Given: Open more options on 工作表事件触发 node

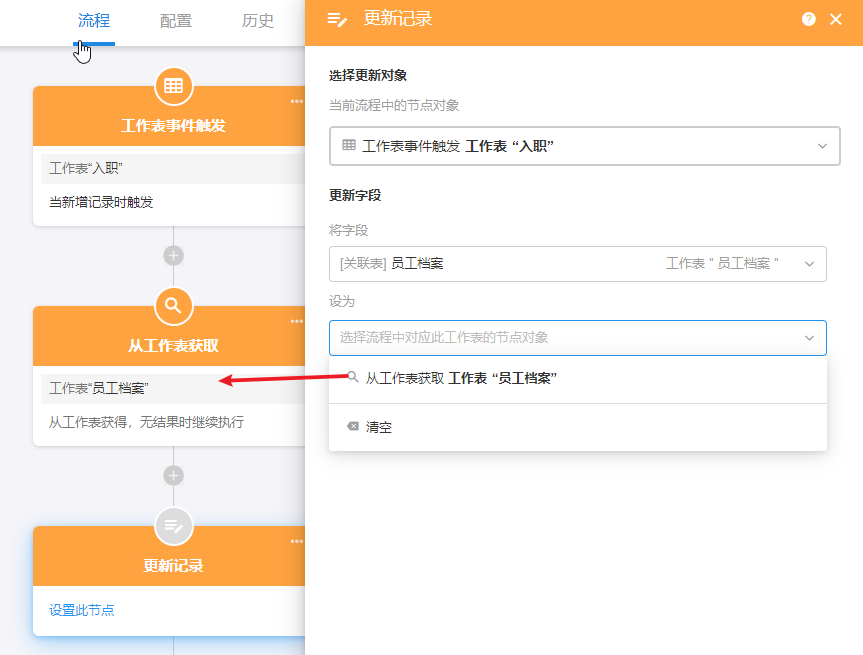Looking at the screenshot, I should click(296, 101).
